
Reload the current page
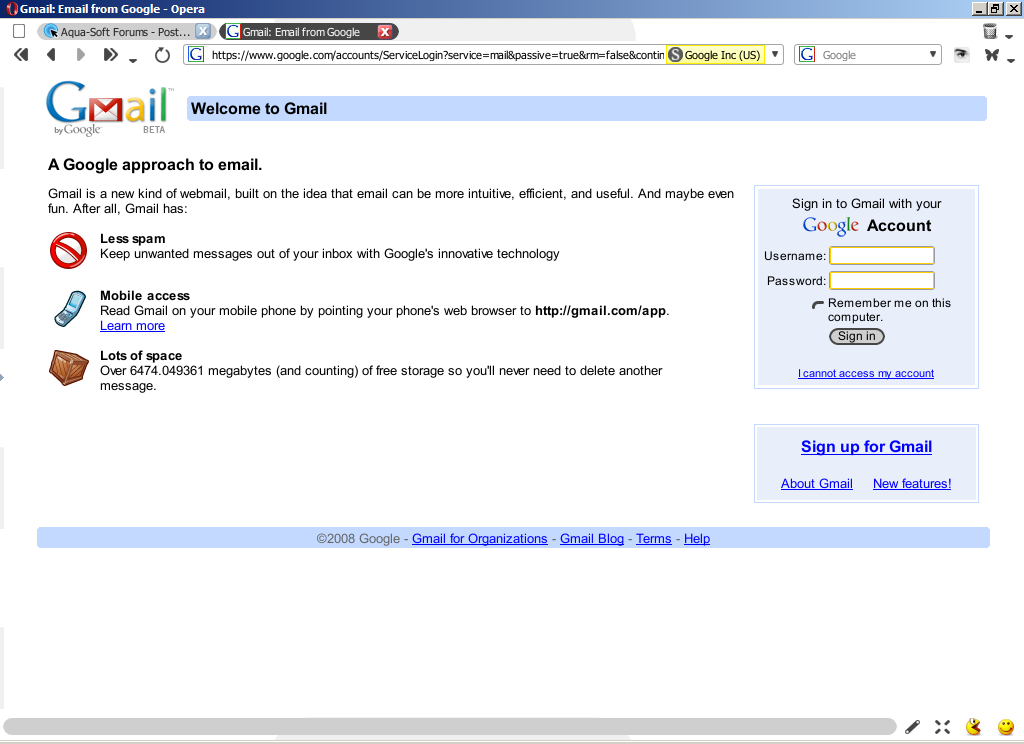click(162, 56)
